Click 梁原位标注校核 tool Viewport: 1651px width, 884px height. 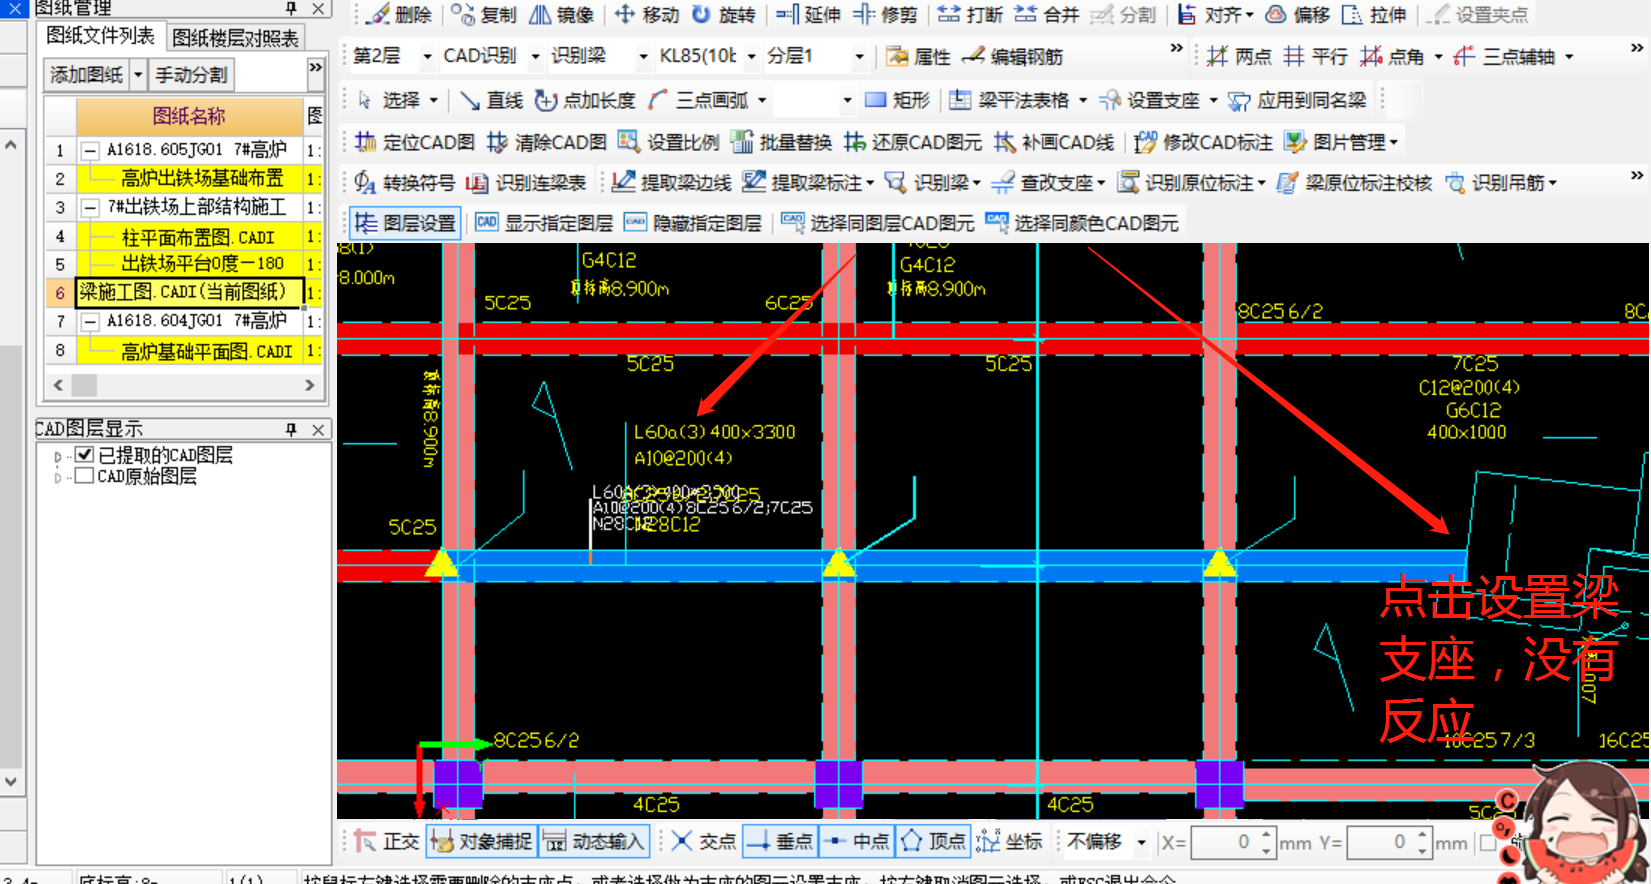pyautogui.click(x=1355, y=182)
